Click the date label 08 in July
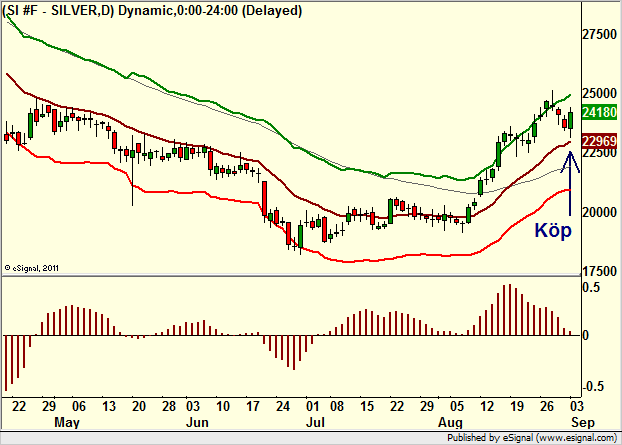Viewport: 622px width, 445px height. [337, 406]
